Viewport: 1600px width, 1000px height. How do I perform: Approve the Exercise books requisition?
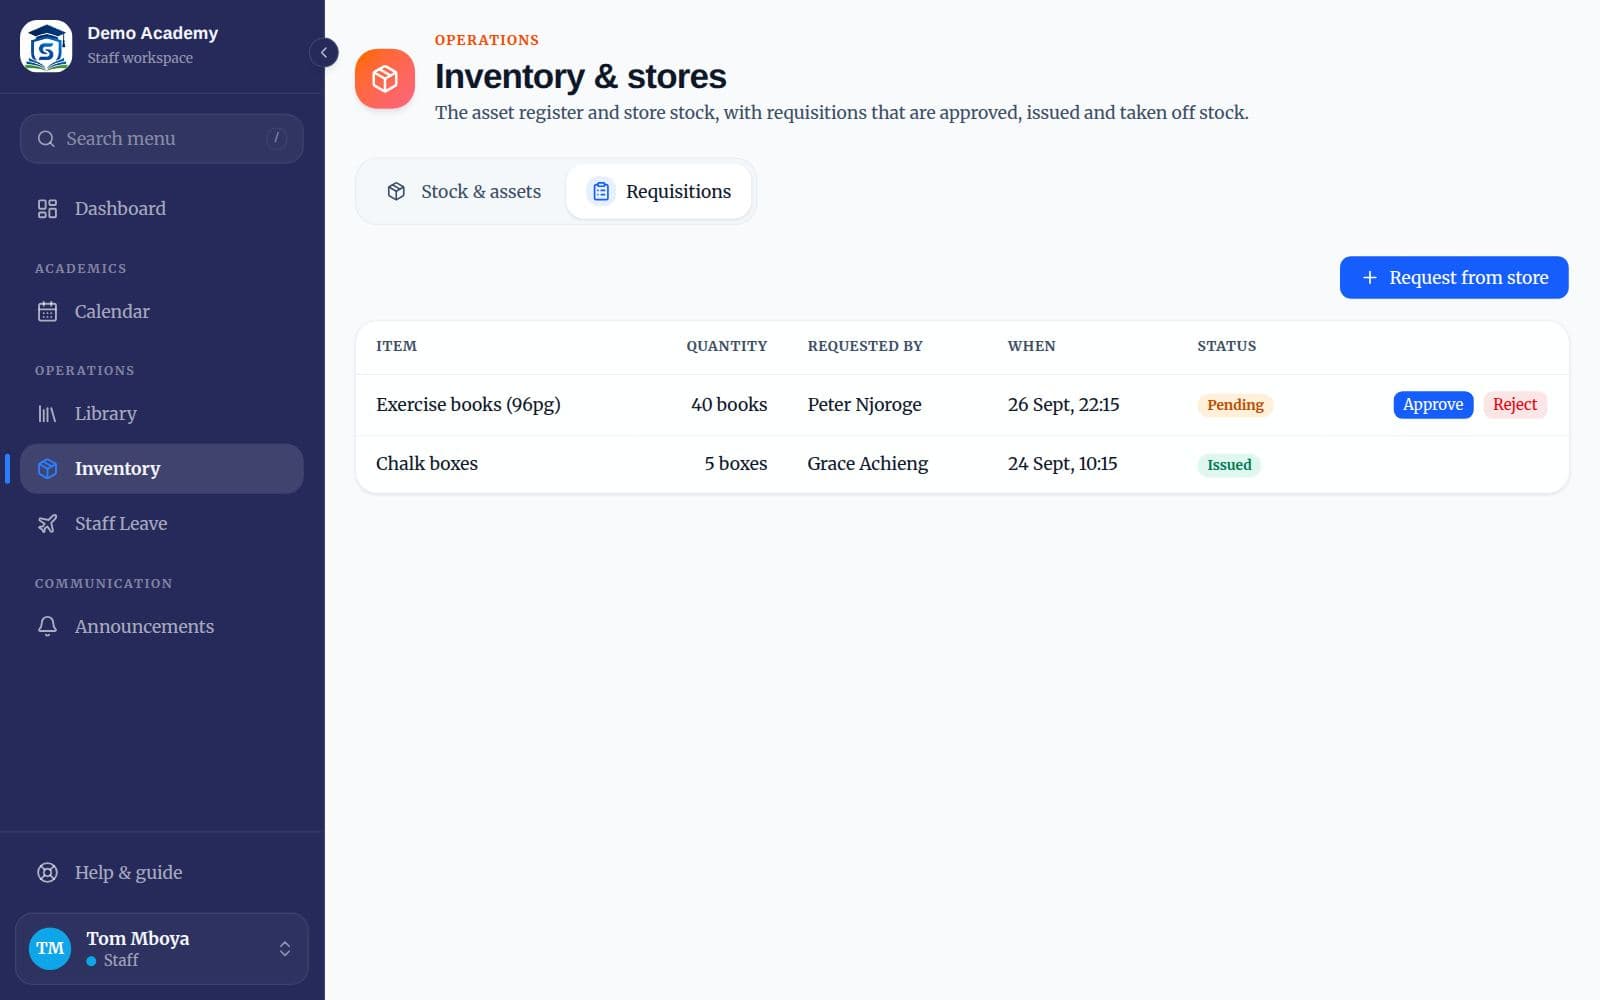point(1433,405)
